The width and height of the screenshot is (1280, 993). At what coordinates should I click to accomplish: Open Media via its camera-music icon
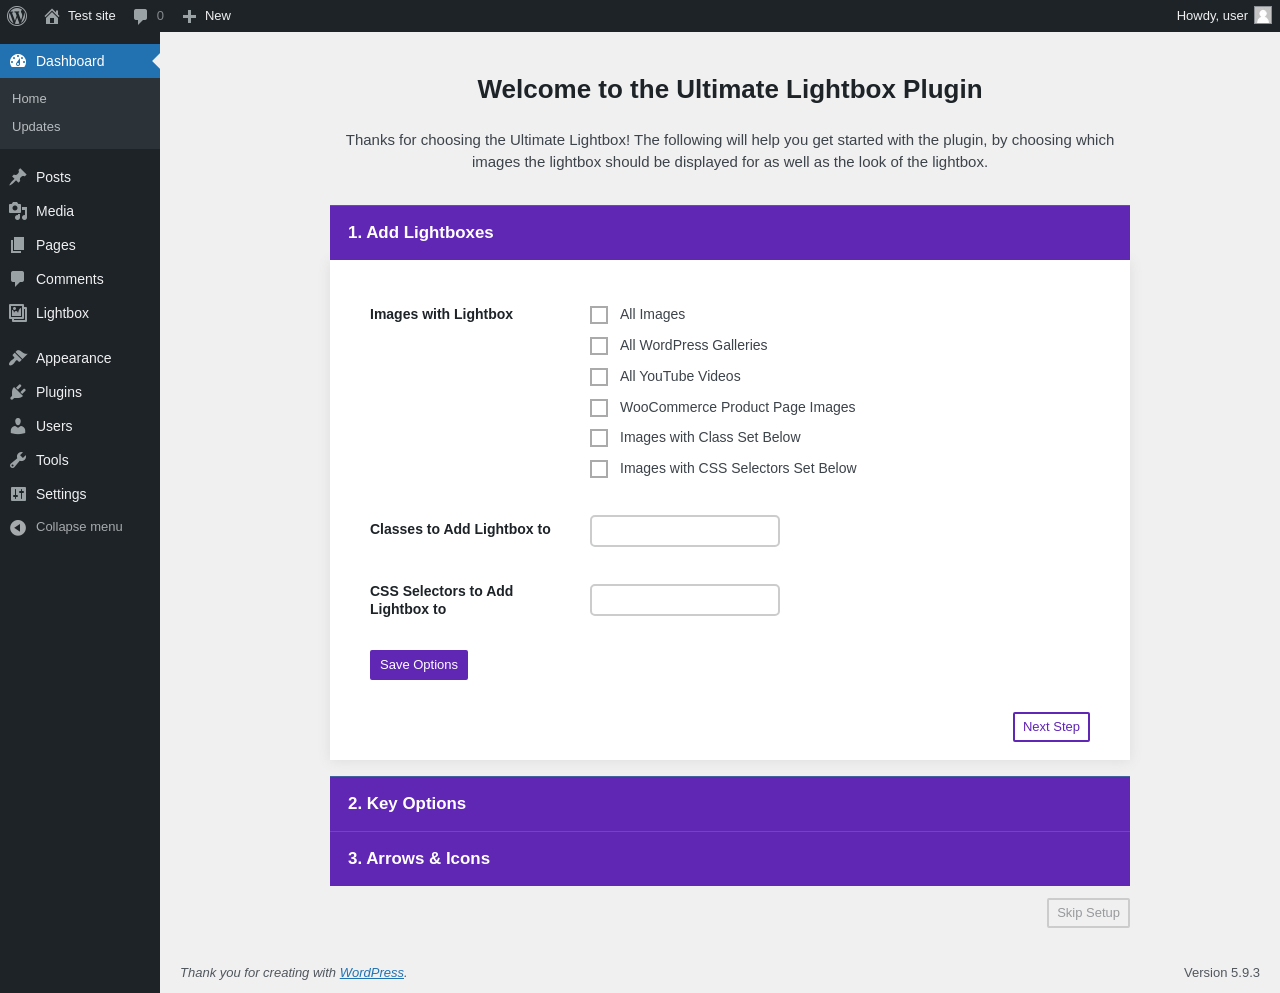[x=18, y=211]
